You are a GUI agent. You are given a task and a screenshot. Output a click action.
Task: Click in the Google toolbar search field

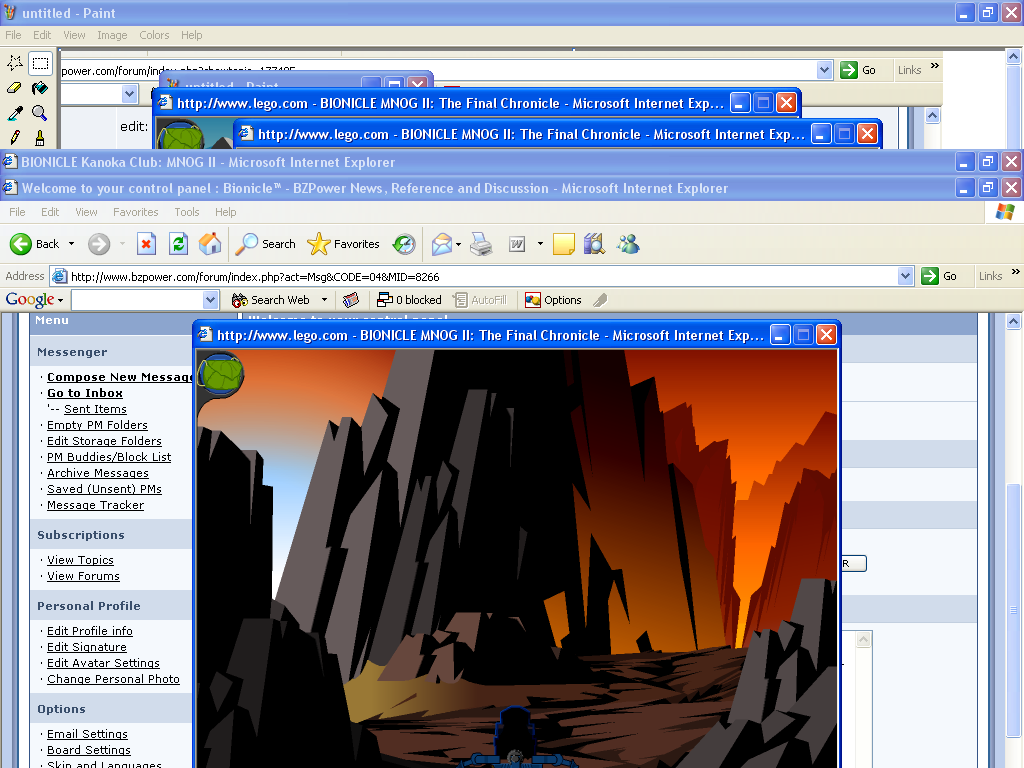(x=138, y=300)
